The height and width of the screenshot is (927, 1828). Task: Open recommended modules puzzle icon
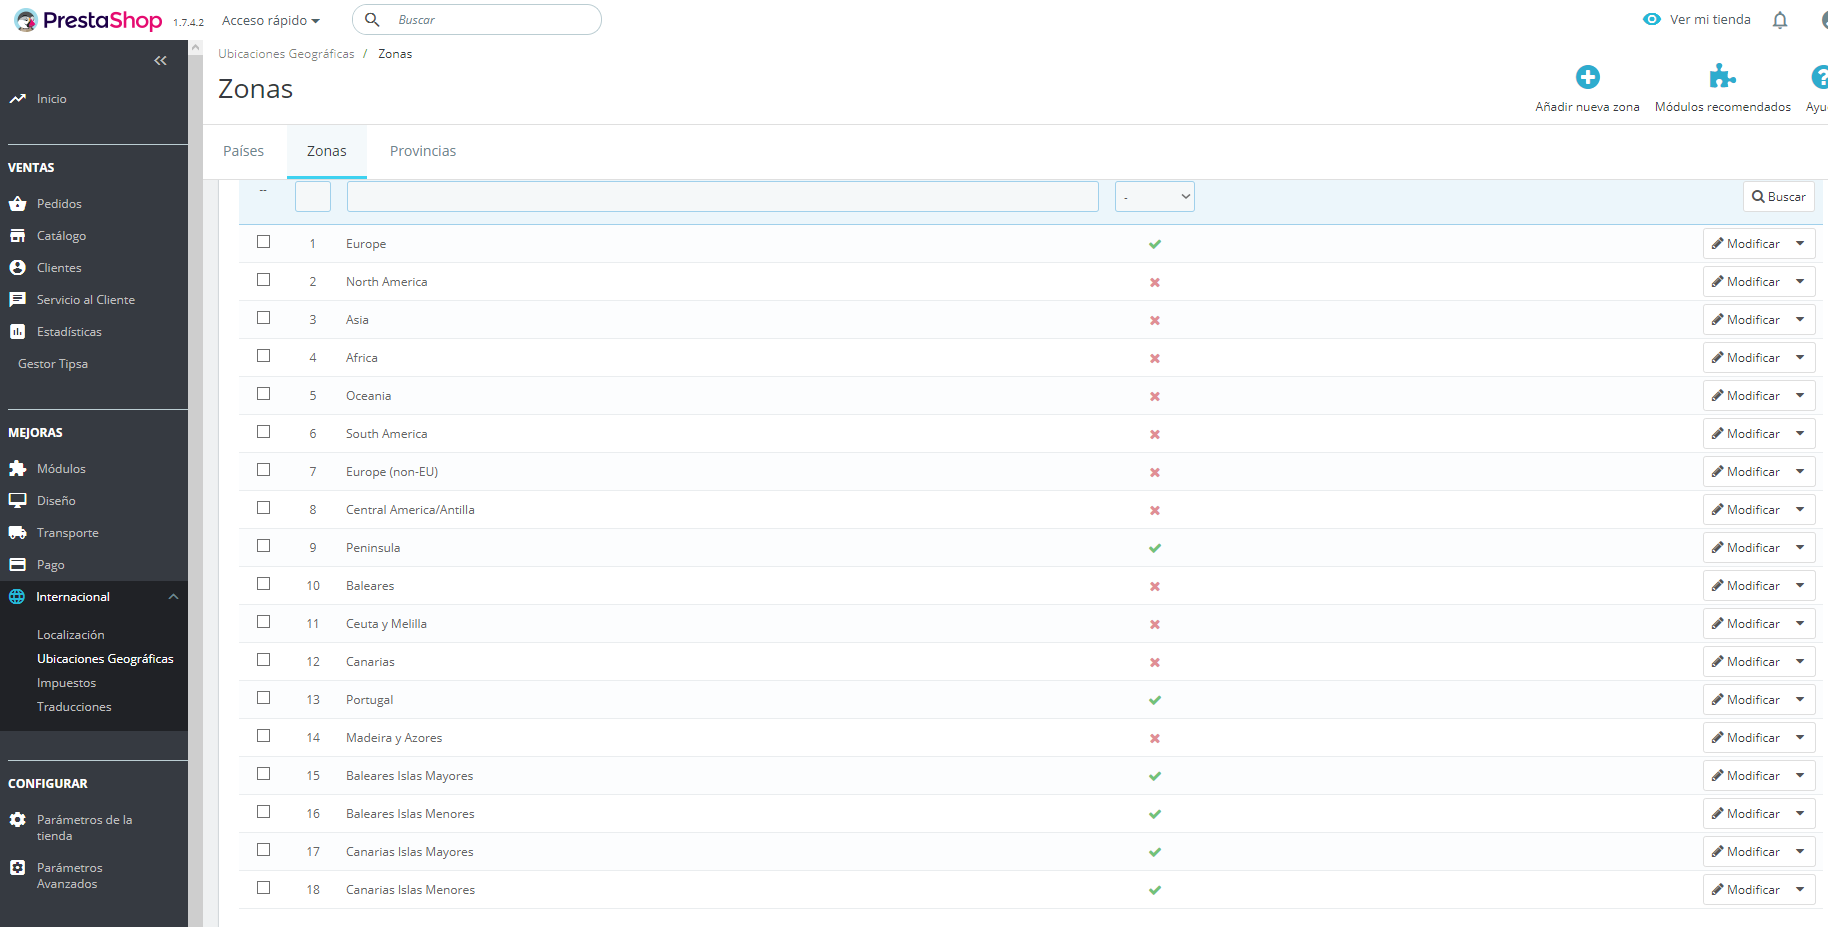tap(1722, 77)
